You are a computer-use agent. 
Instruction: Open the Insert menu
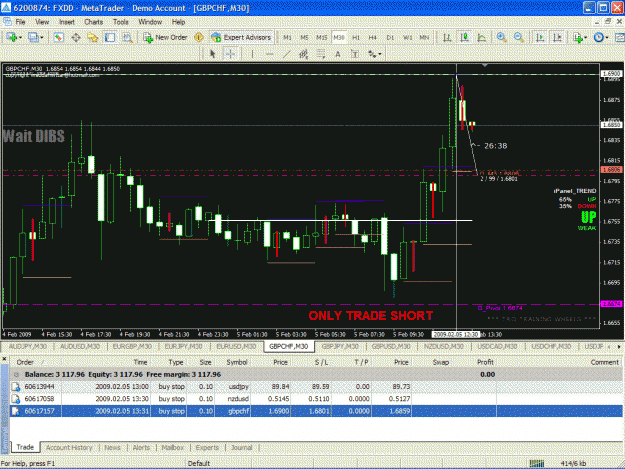click(x=67, y=22)
